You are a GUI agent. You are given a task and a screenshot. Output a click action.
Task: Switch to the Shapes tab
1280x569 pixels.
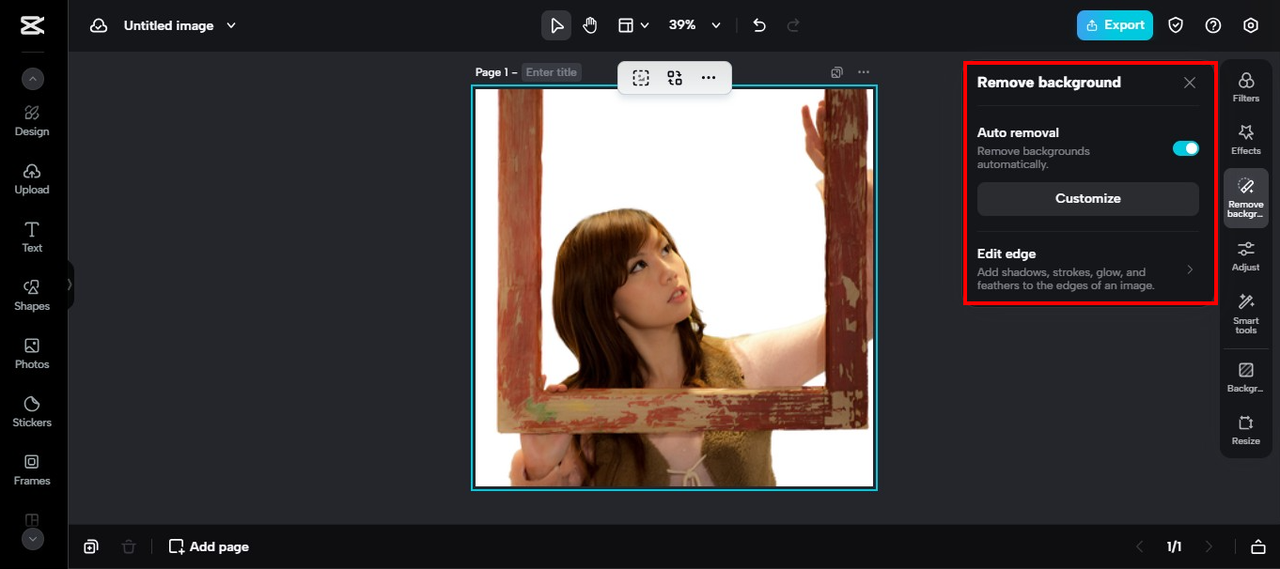32,294
